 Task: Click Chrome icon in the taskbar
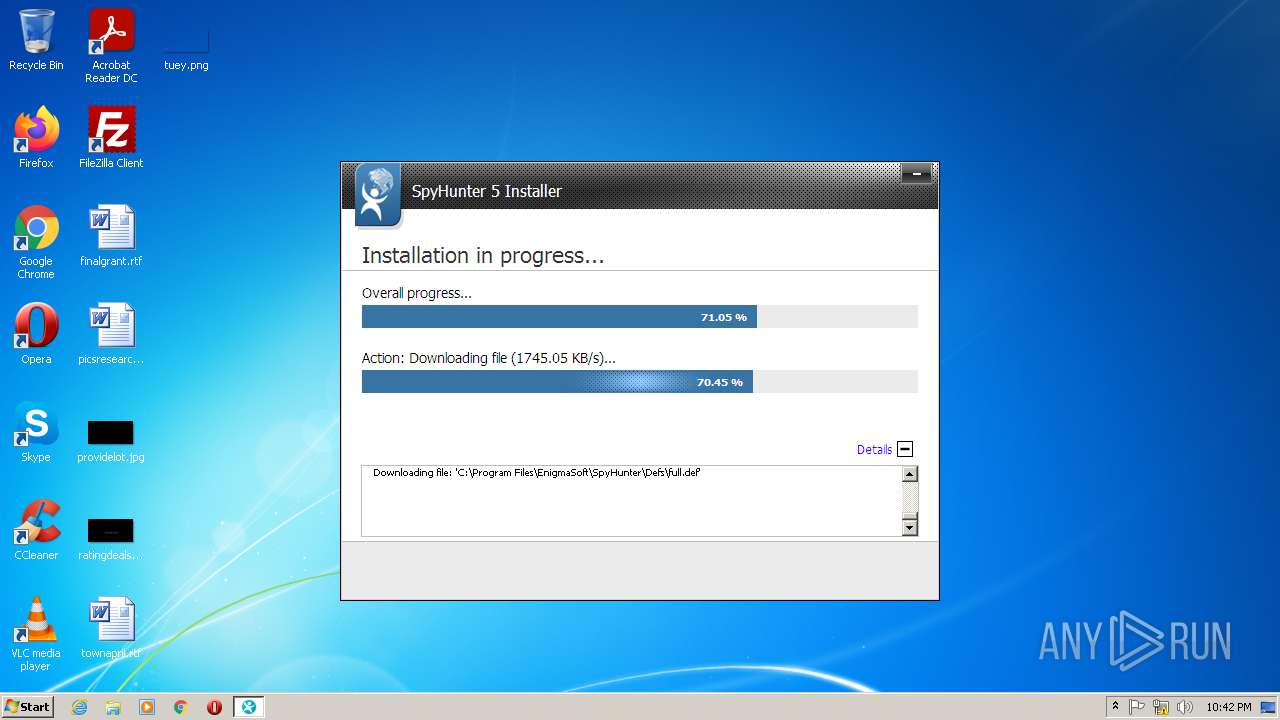[x=181, y=707]
